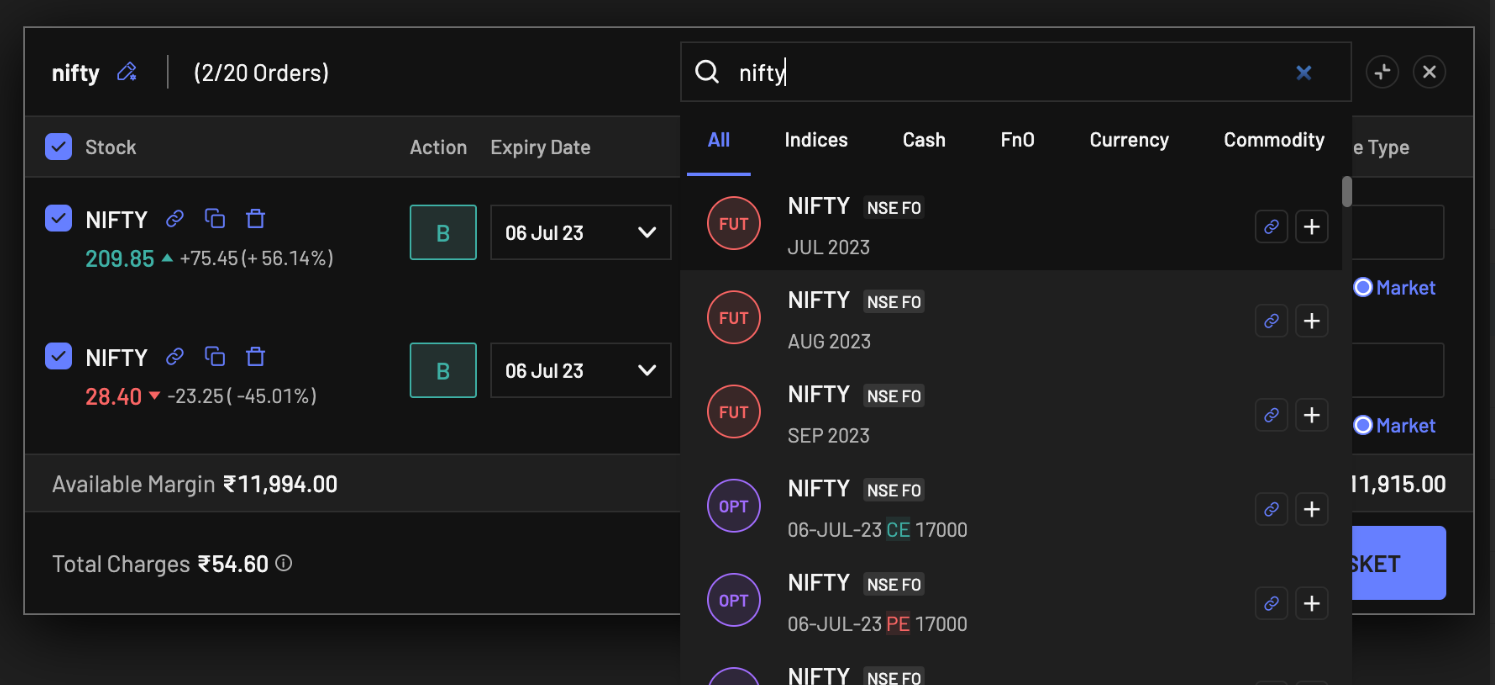Click the nifty search input field
Viewport: 1495px width, 685px height.
(1000, 72)
